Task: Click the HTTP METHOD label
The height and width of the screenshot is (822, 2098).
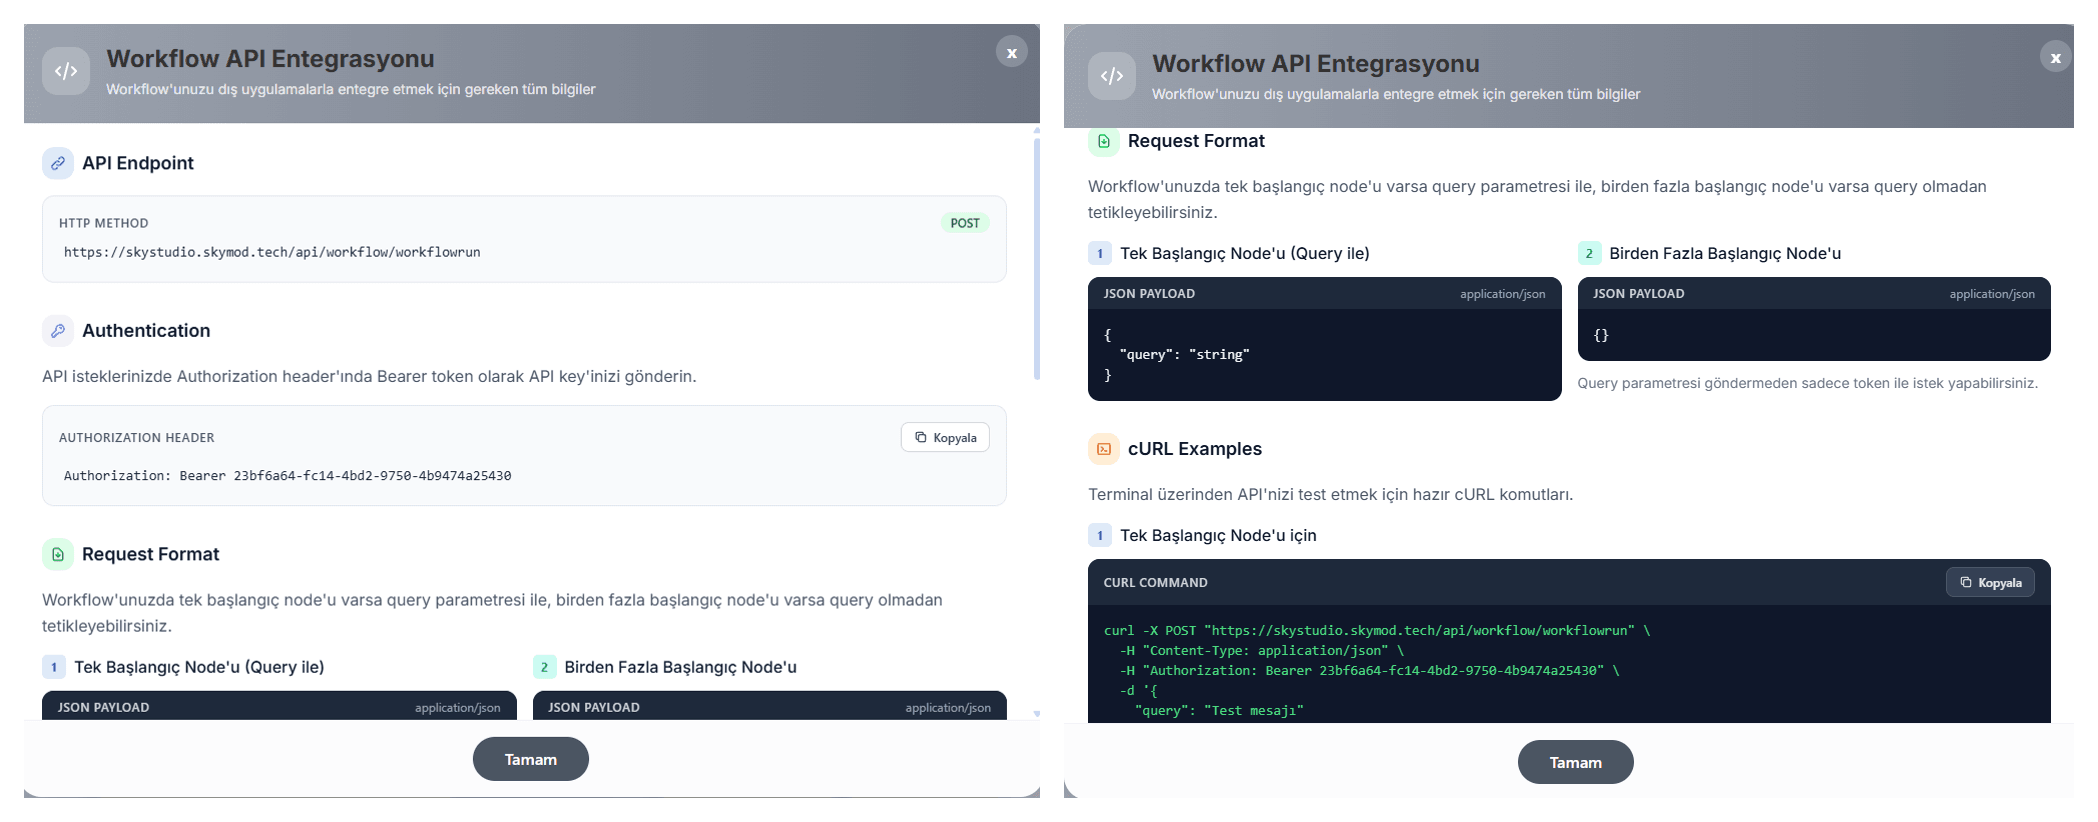Action: 104,223
